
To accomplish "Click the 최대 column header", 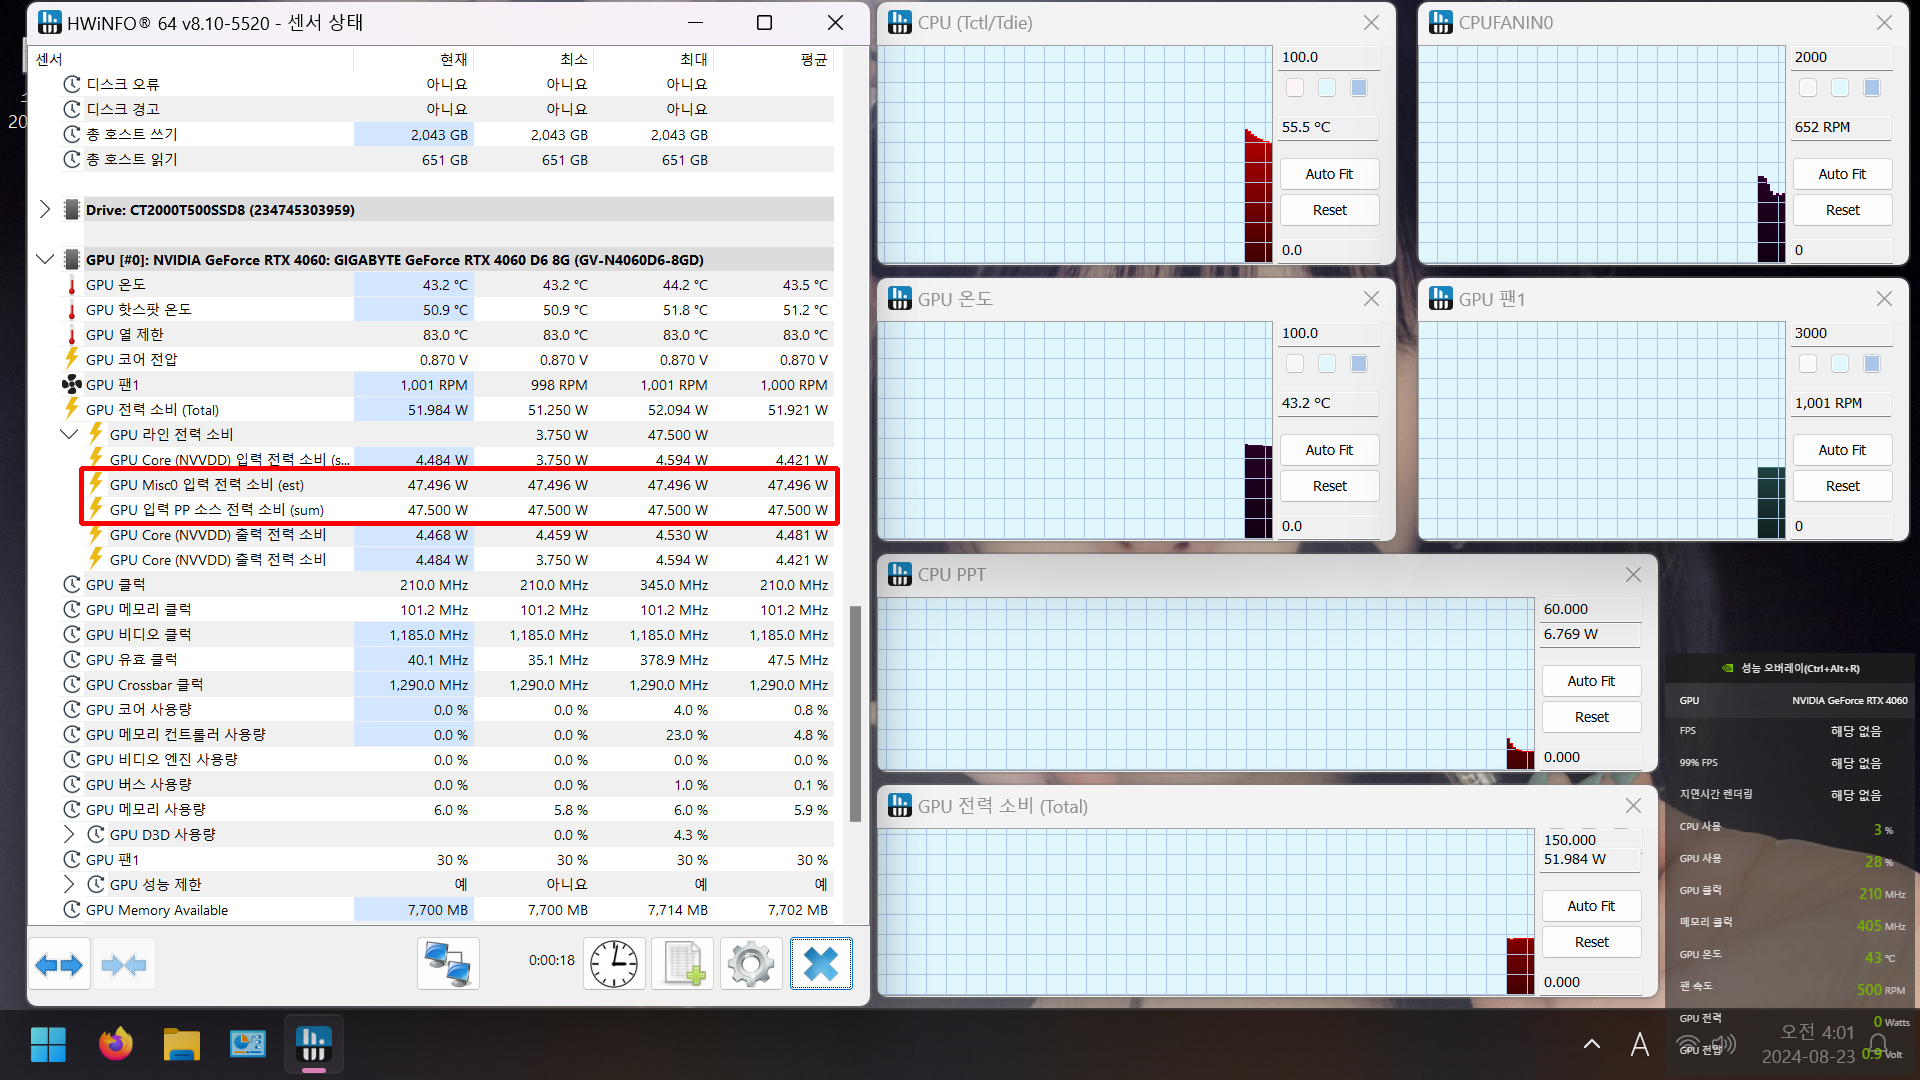I will [x=693, y=59].
